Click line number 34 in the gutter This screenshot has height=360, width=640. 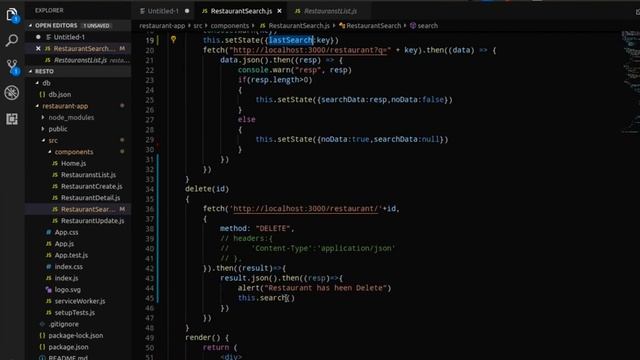coord(149,189)
